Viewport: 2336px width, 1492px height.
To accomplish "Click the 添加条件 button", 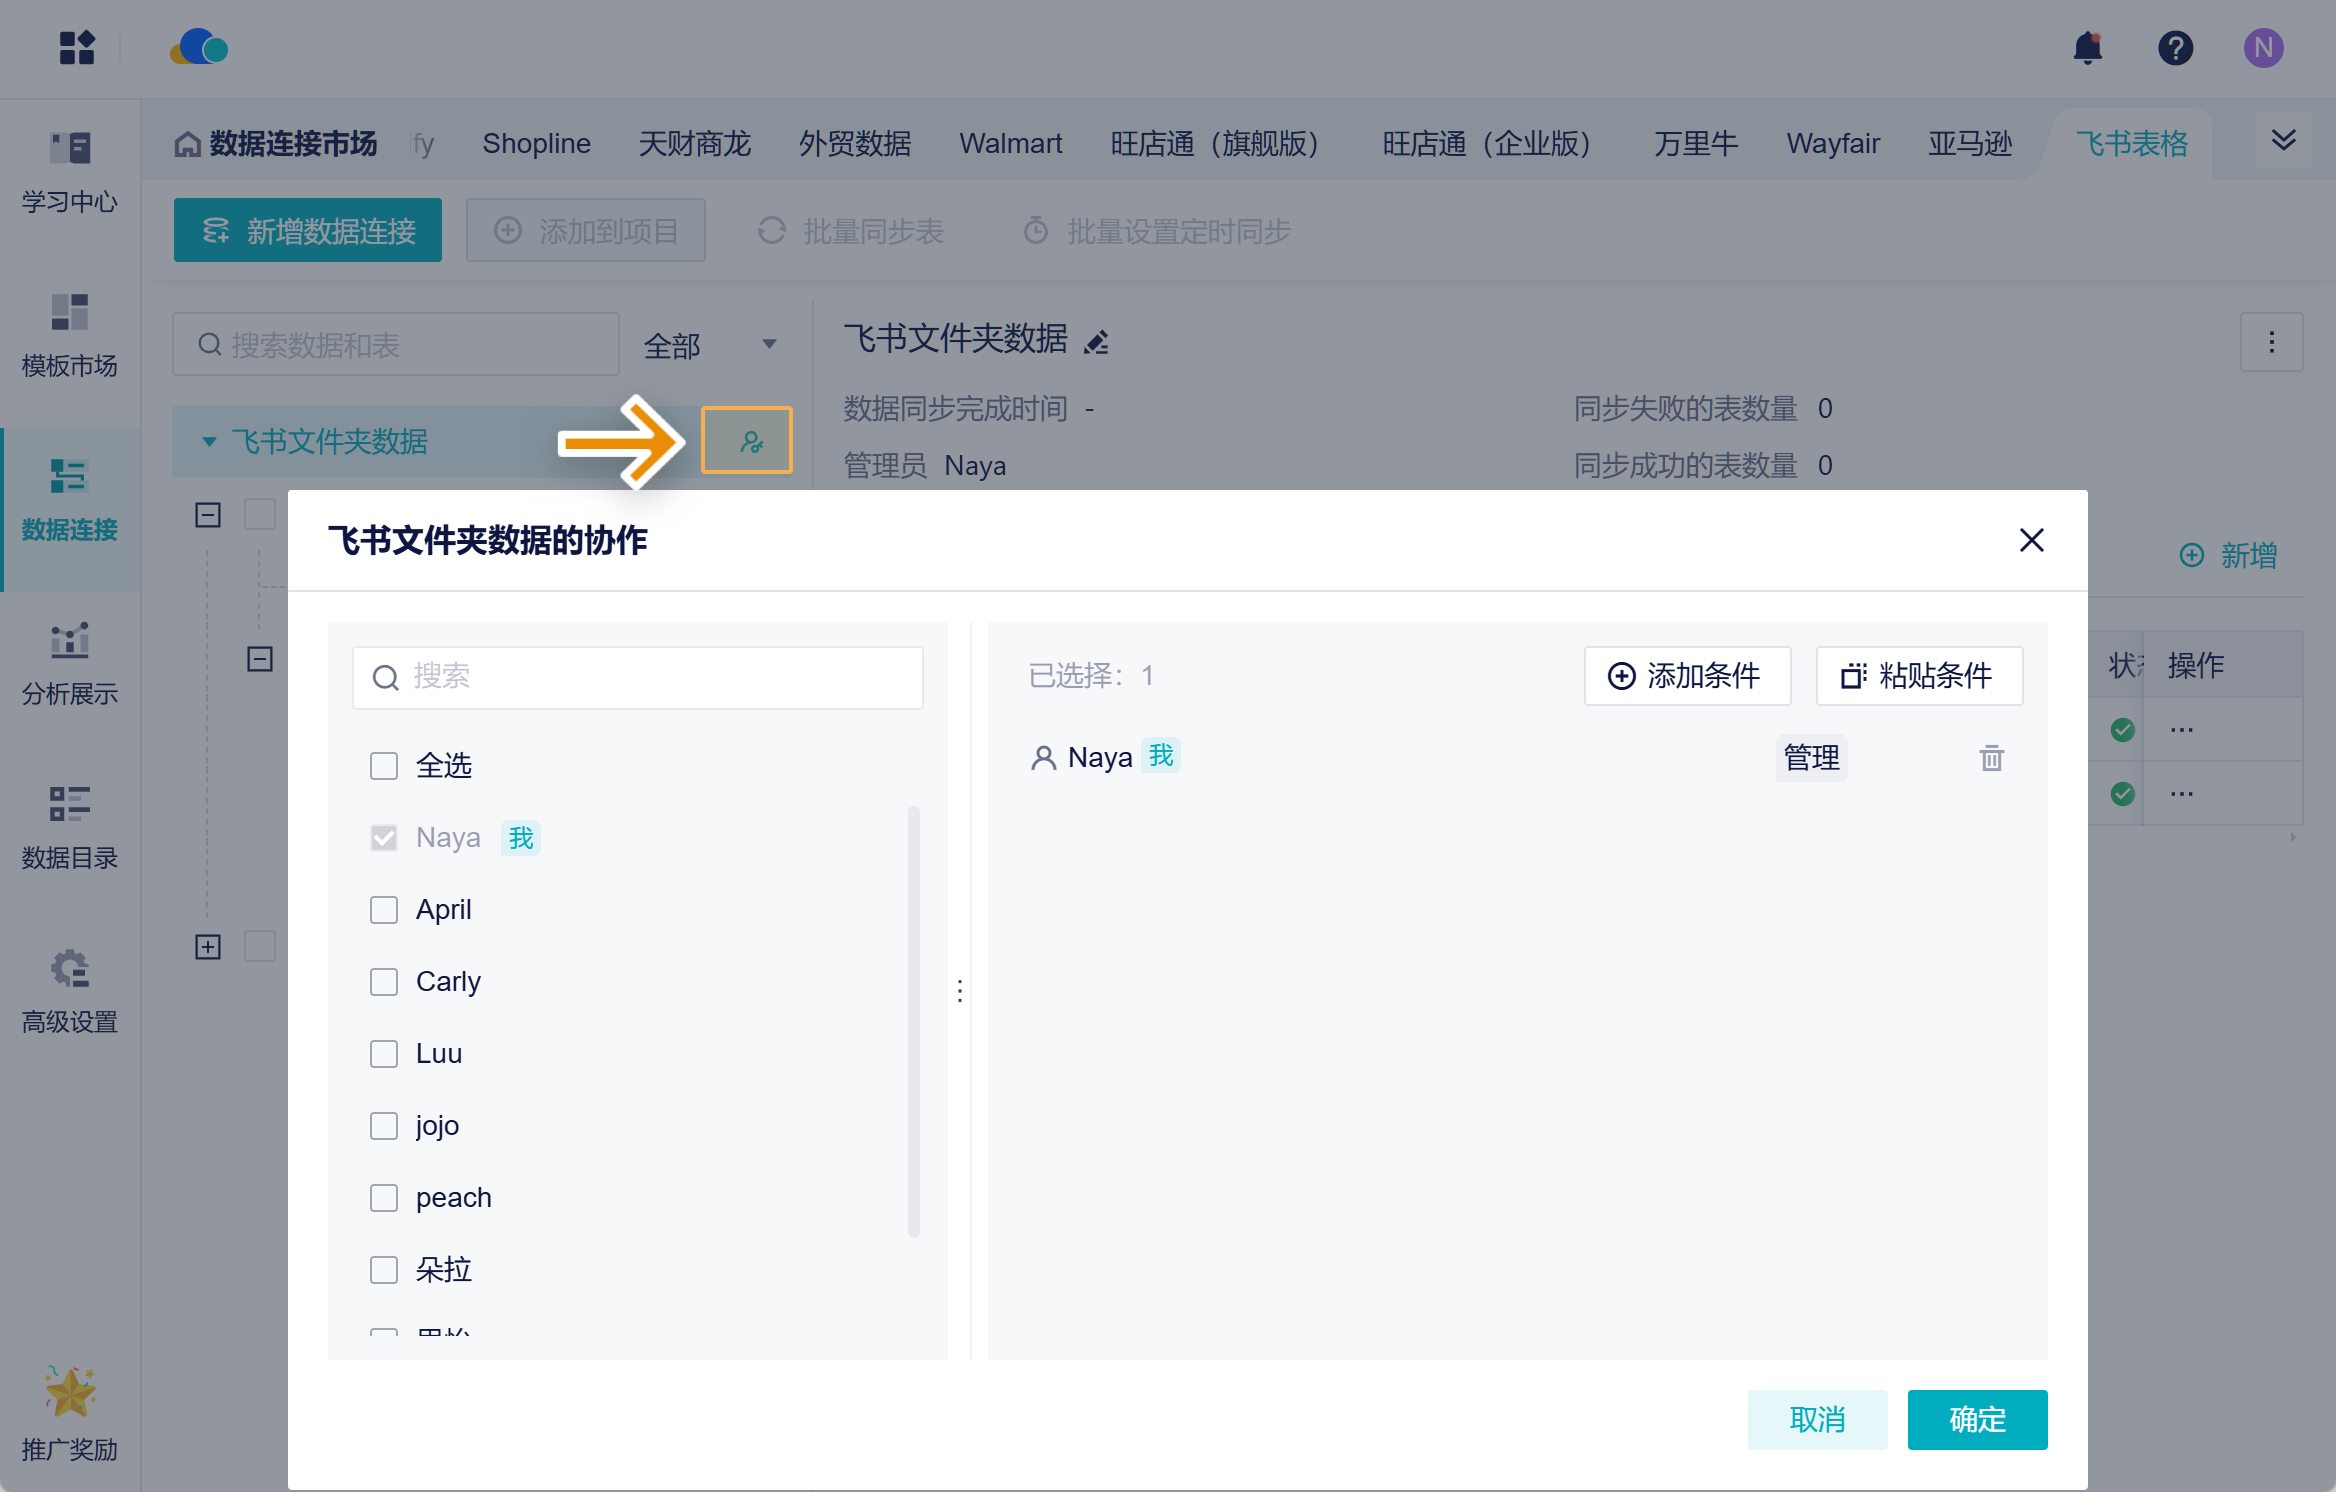I will (1687, 676).
